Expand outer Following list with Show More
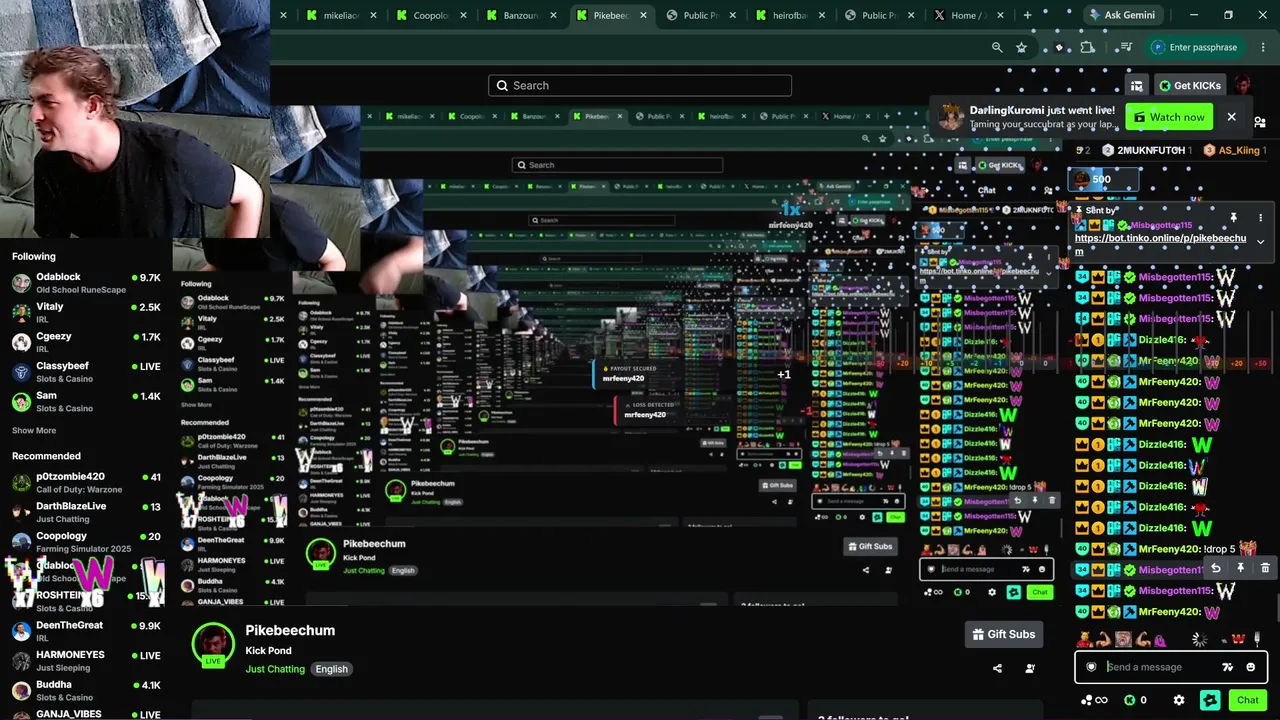 34,430
